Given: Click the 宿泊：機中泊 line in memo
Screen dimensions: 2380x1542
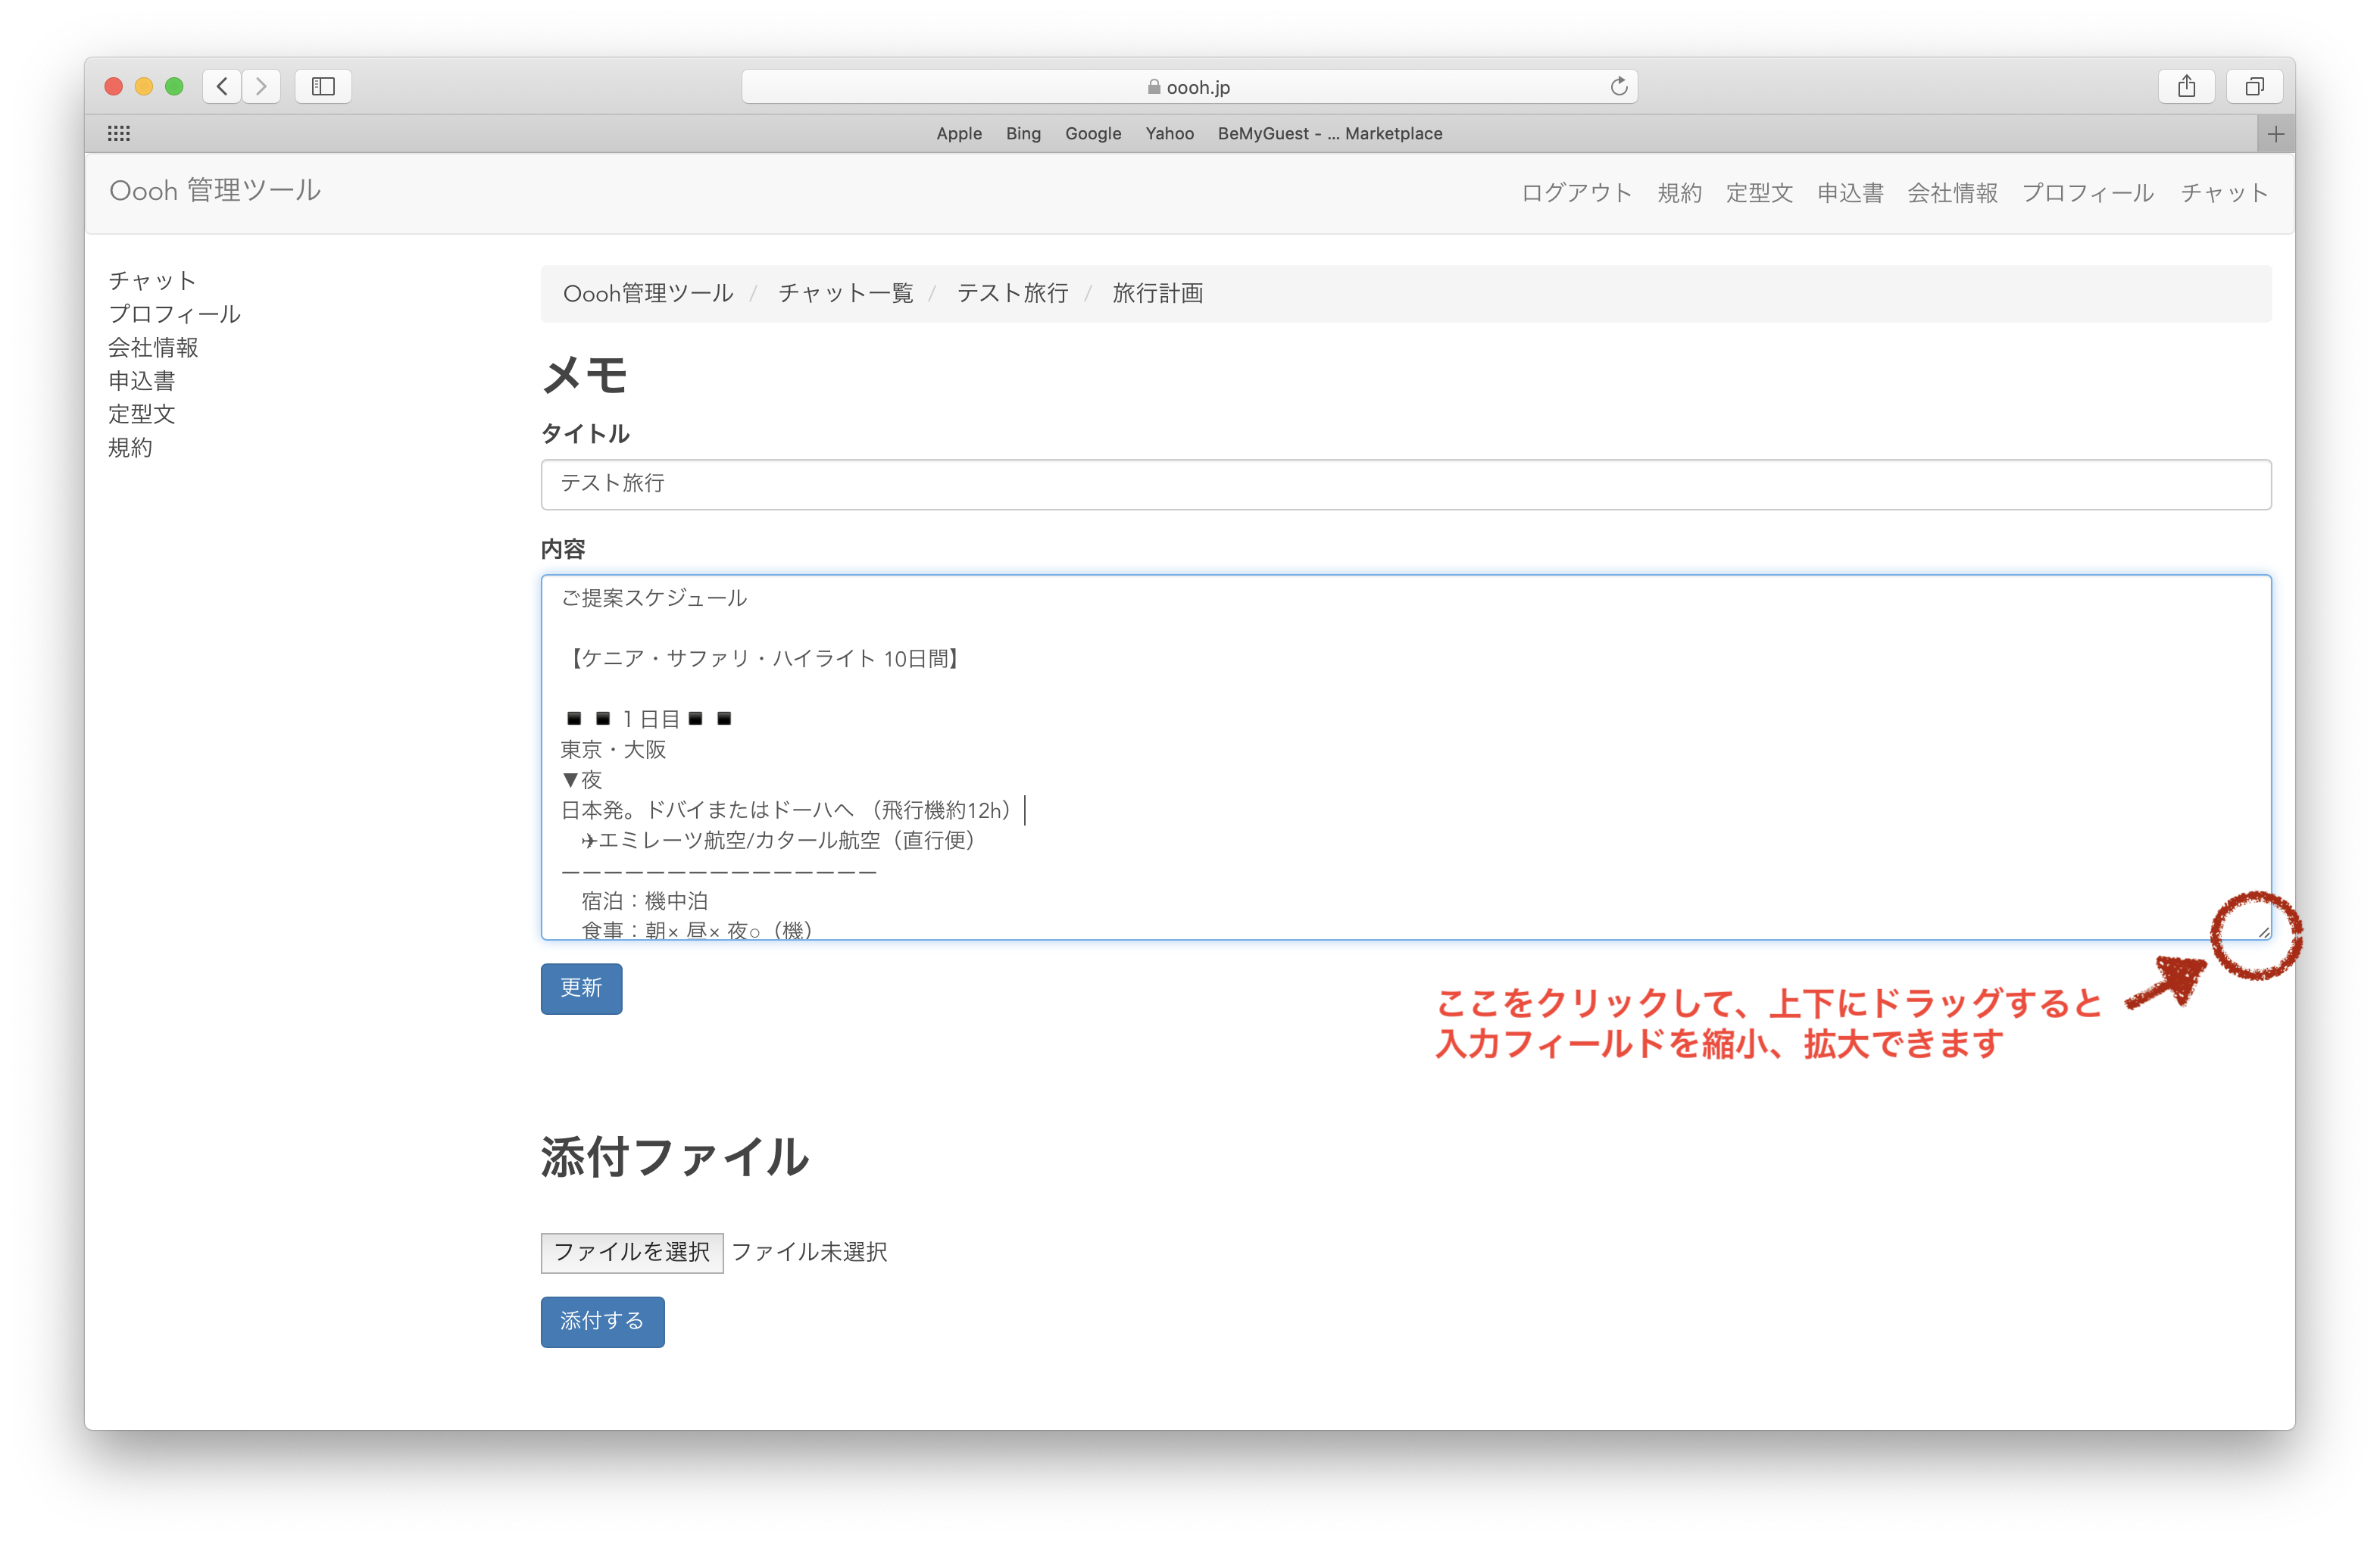Looking at the screenshot, I should click(644, 901).
